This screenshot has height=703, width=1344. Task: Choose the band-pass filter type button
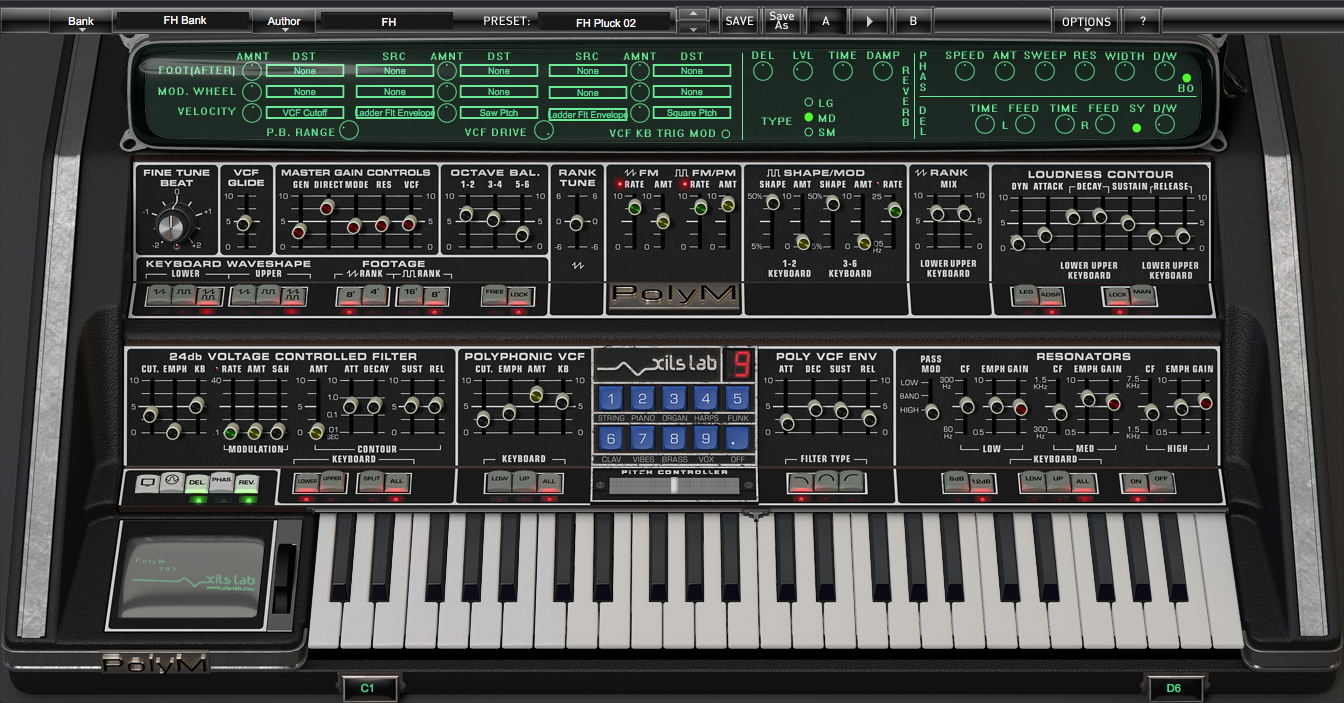[827, 483]
